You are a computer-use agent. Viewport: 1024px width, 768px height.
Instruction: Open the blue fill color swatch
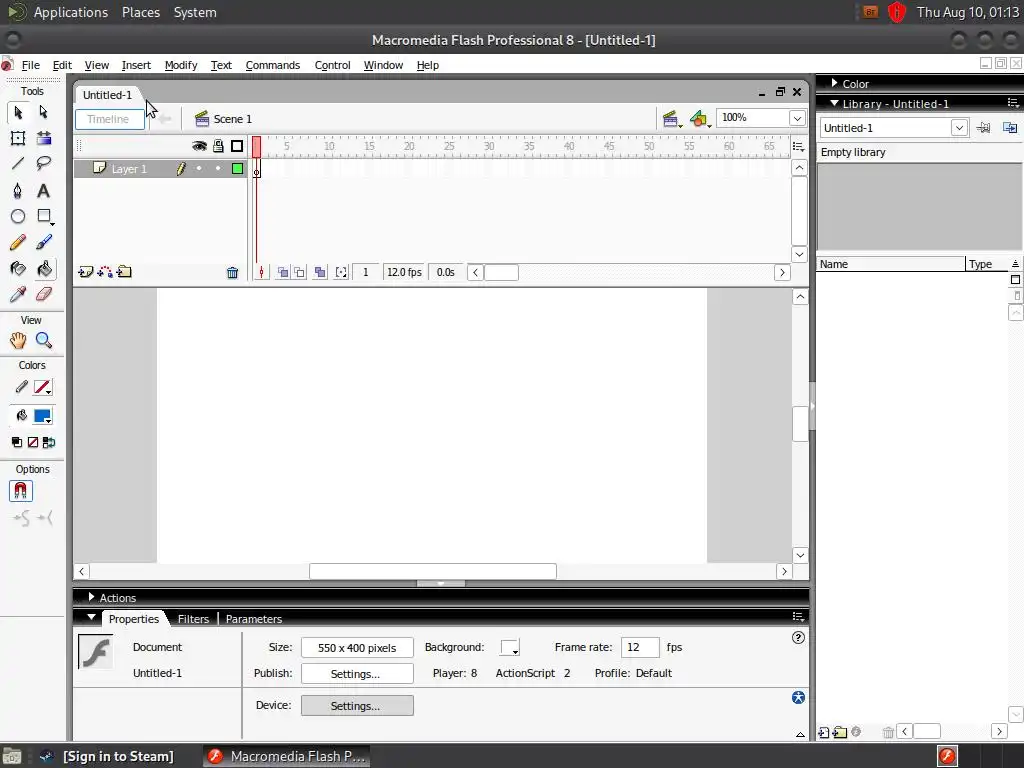click(x=43, y=416)
